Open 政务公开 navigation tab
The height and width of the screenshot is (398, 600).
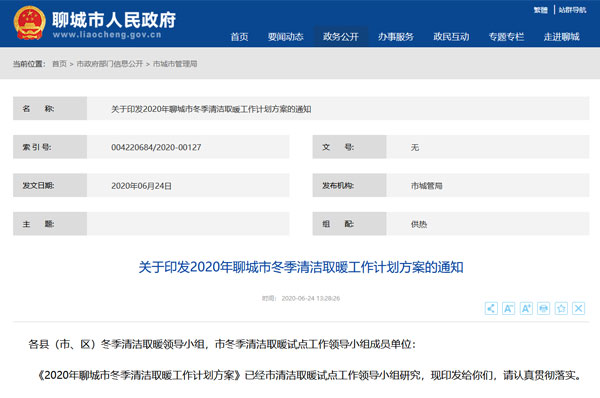coord(341,37)
